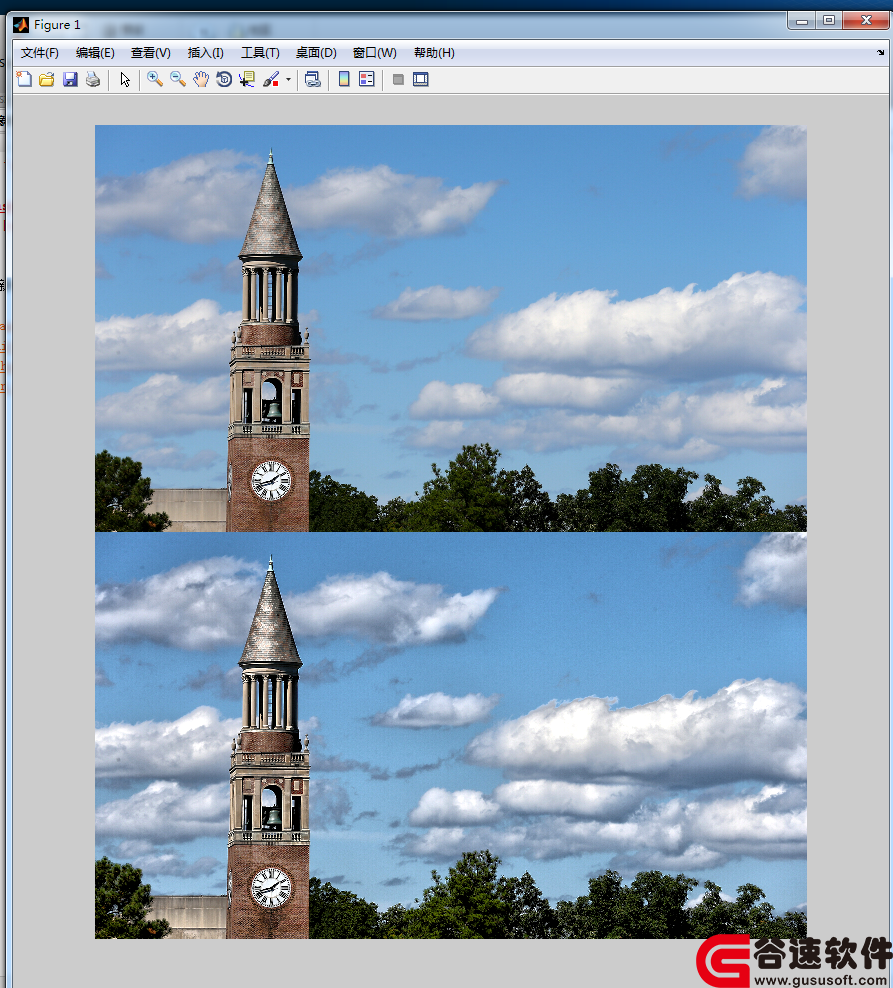893x988 pixels.
Task: Minimize the Figure 1 window
Action: tap(802, 21)
